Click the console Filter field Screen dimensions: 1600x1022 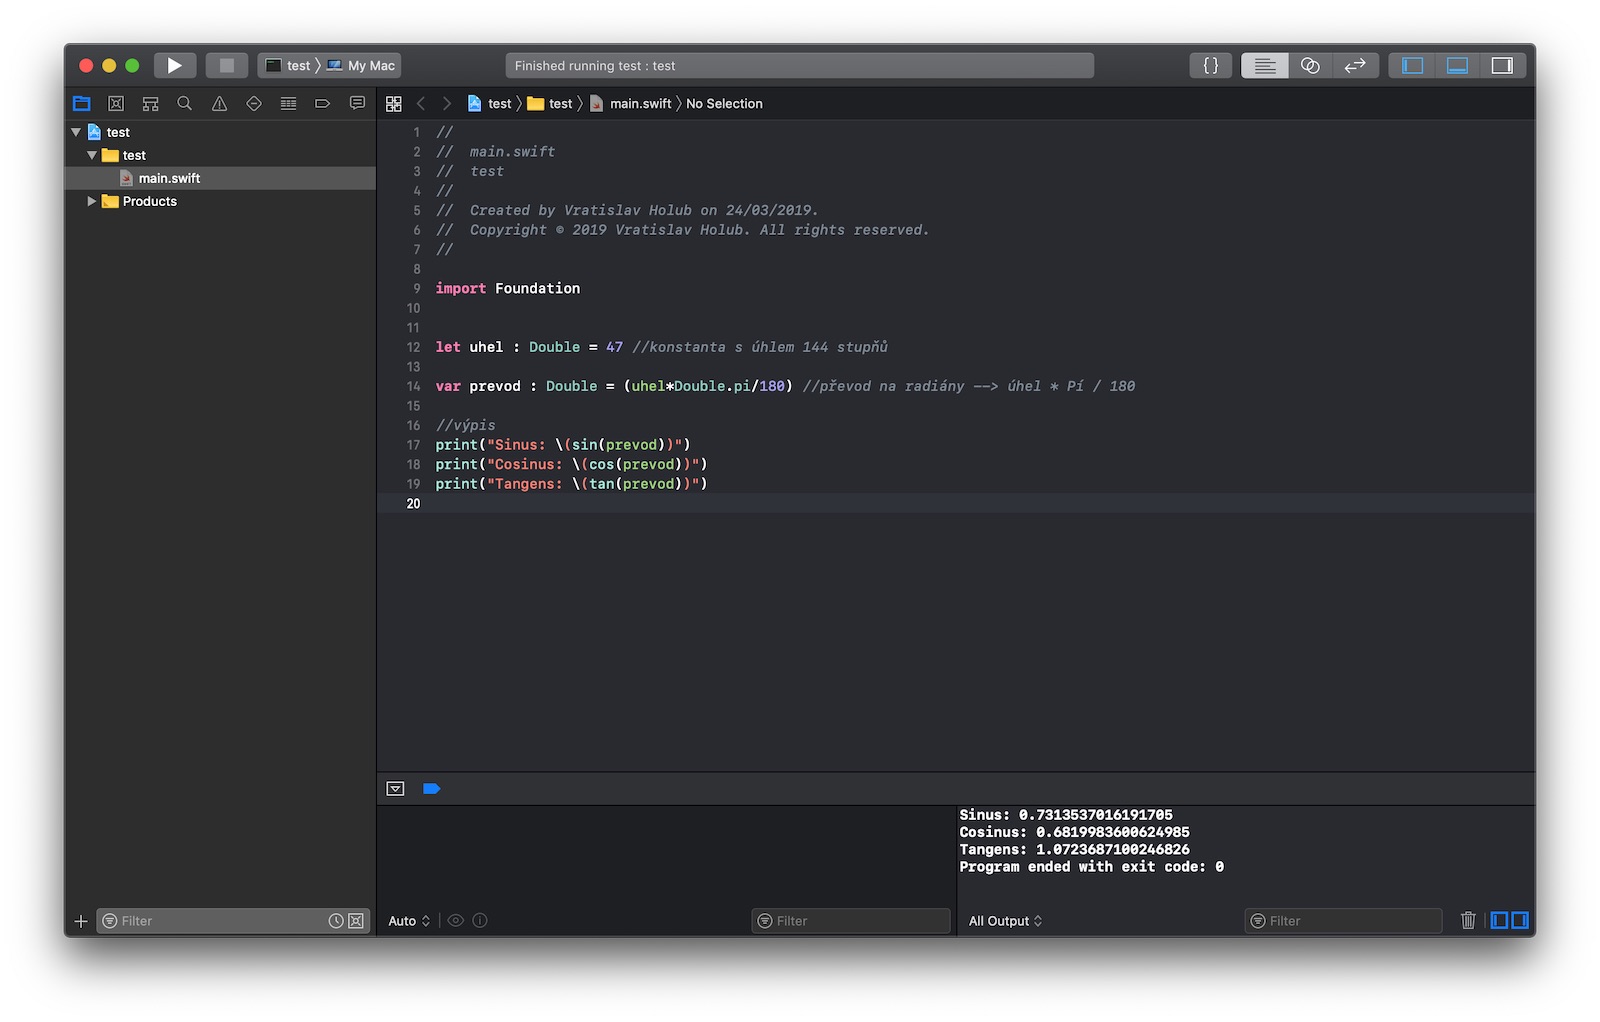pos(1343,921)
